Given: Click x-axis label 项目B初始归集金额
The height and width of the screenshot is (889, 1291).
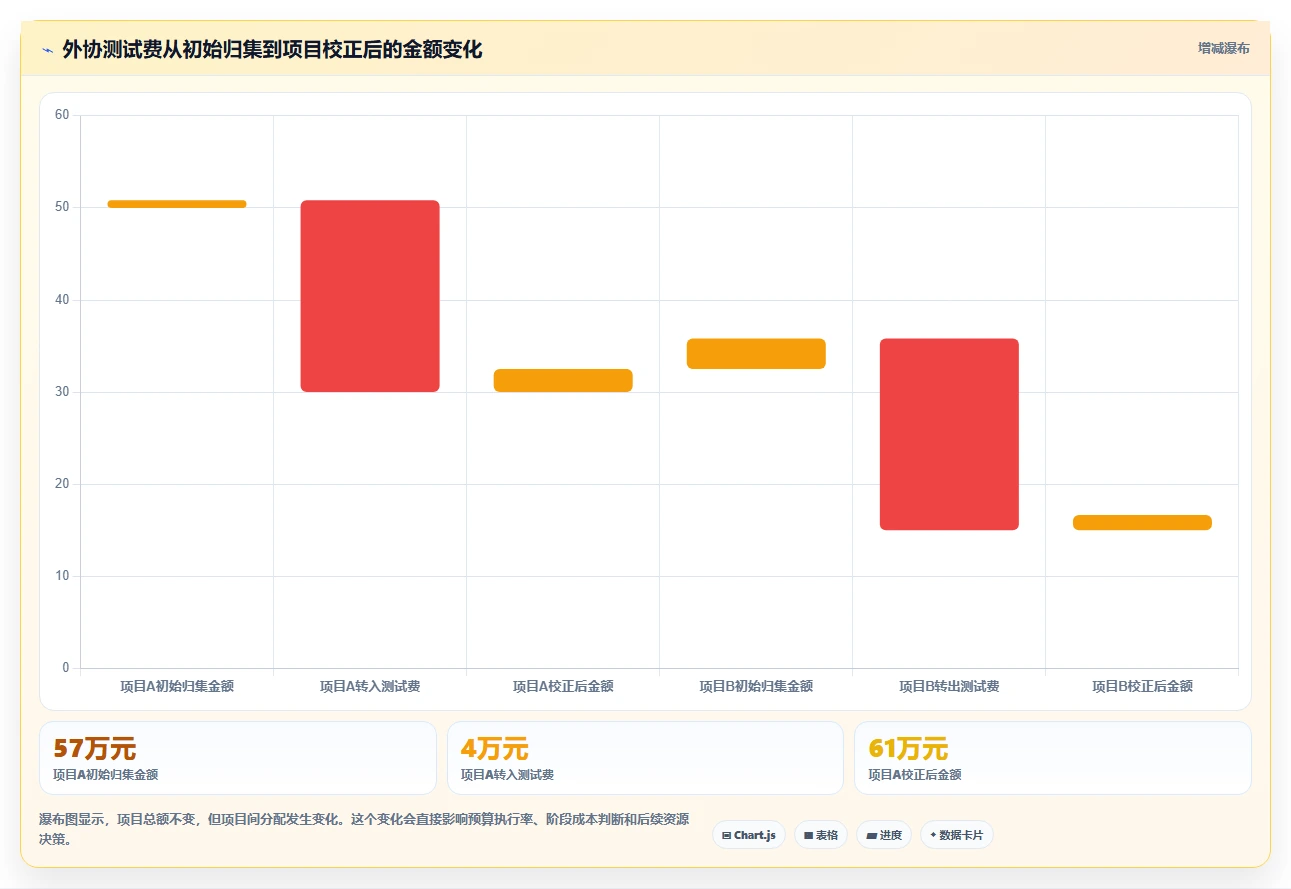Looking at the screenshot, I should click(x=756, y=686).
